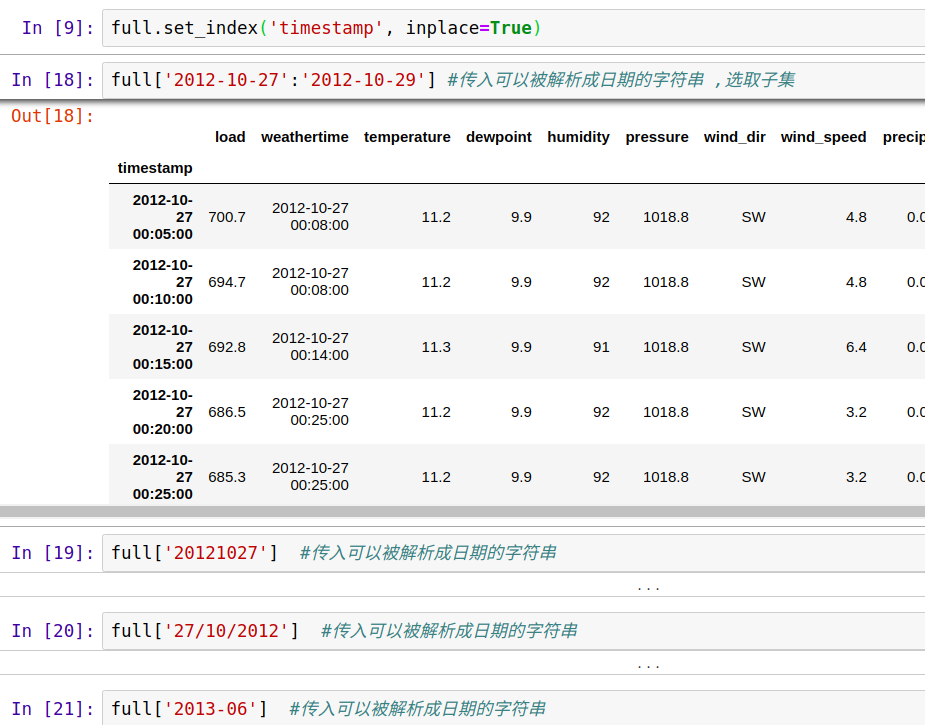Expand collapsed output under In [20]
Image resolution: width=925 pixels, height=725 pixels.
coord(648,665)
